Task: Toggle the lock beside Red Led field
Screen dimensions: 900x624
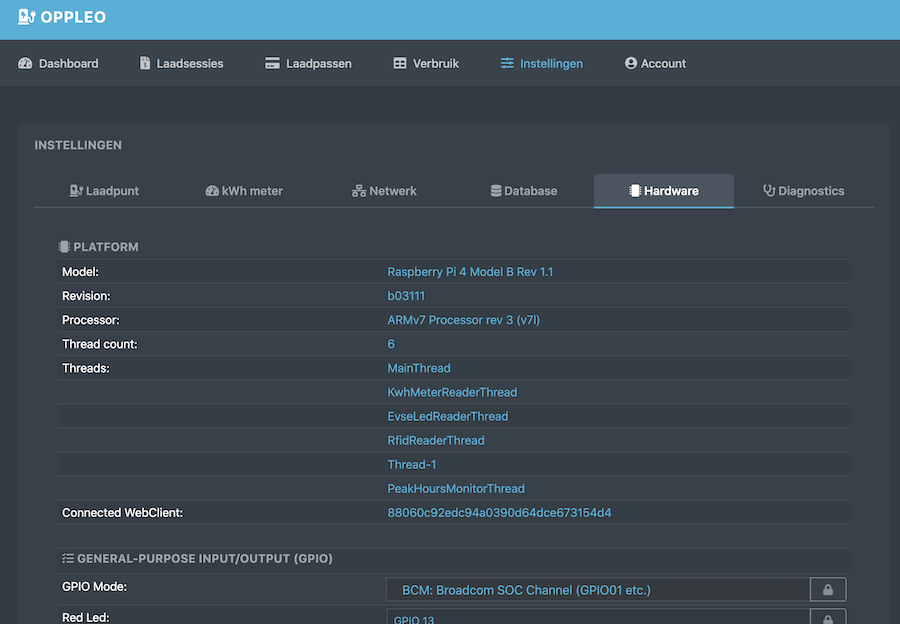Action: tap(828, 618)
